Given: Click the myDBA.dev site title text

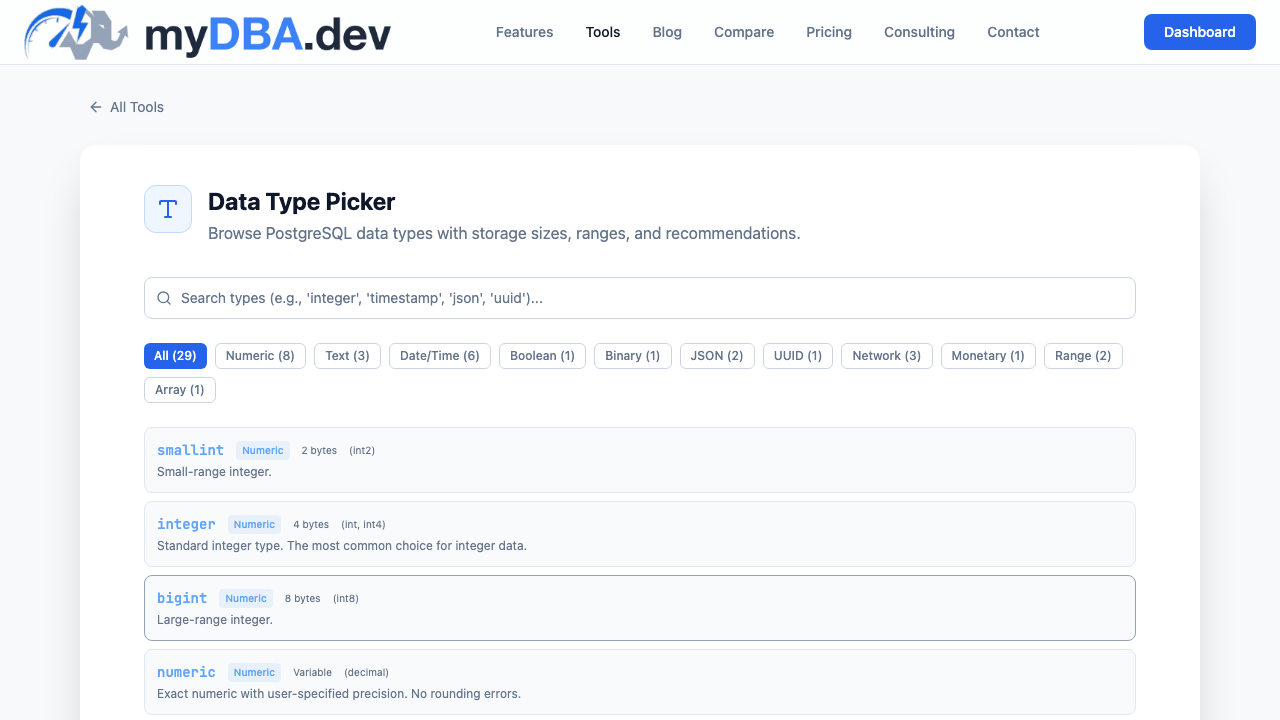Looking at the screenshot, I should point(268,34).
